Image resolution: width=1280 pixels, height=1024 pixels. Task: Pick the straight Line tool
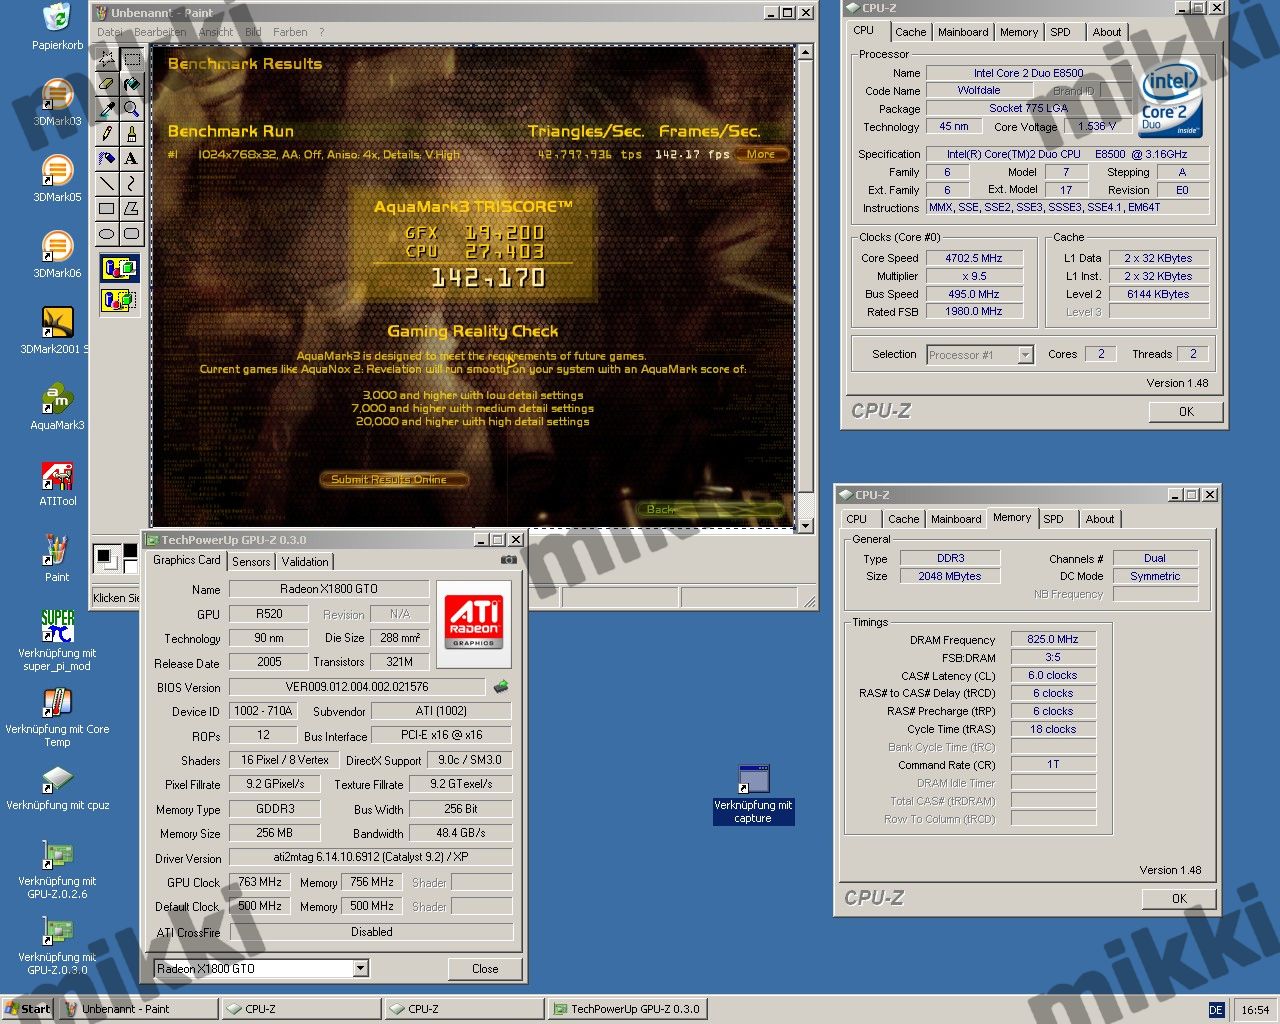[x=107, y=184]
